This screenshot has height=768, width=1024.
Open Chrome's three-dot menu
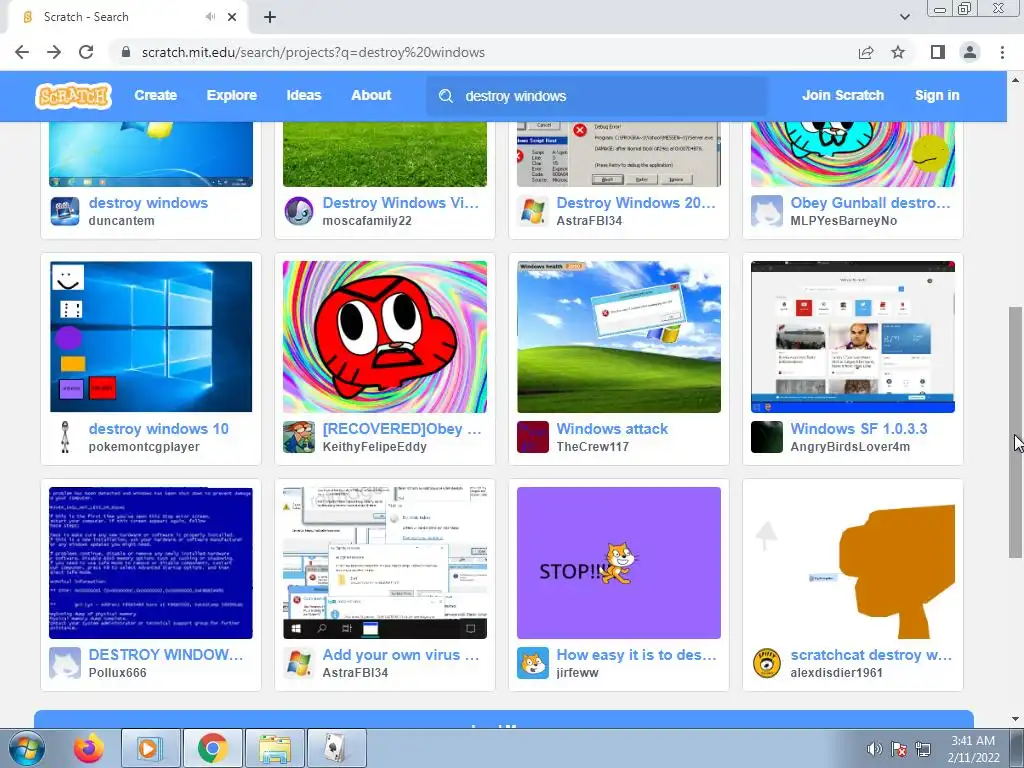point(1002,52)
